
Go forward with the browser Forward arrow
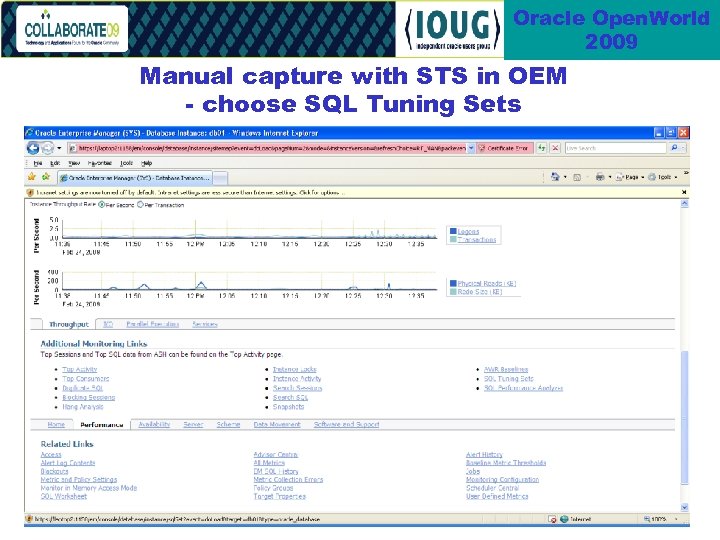point(47,148)
